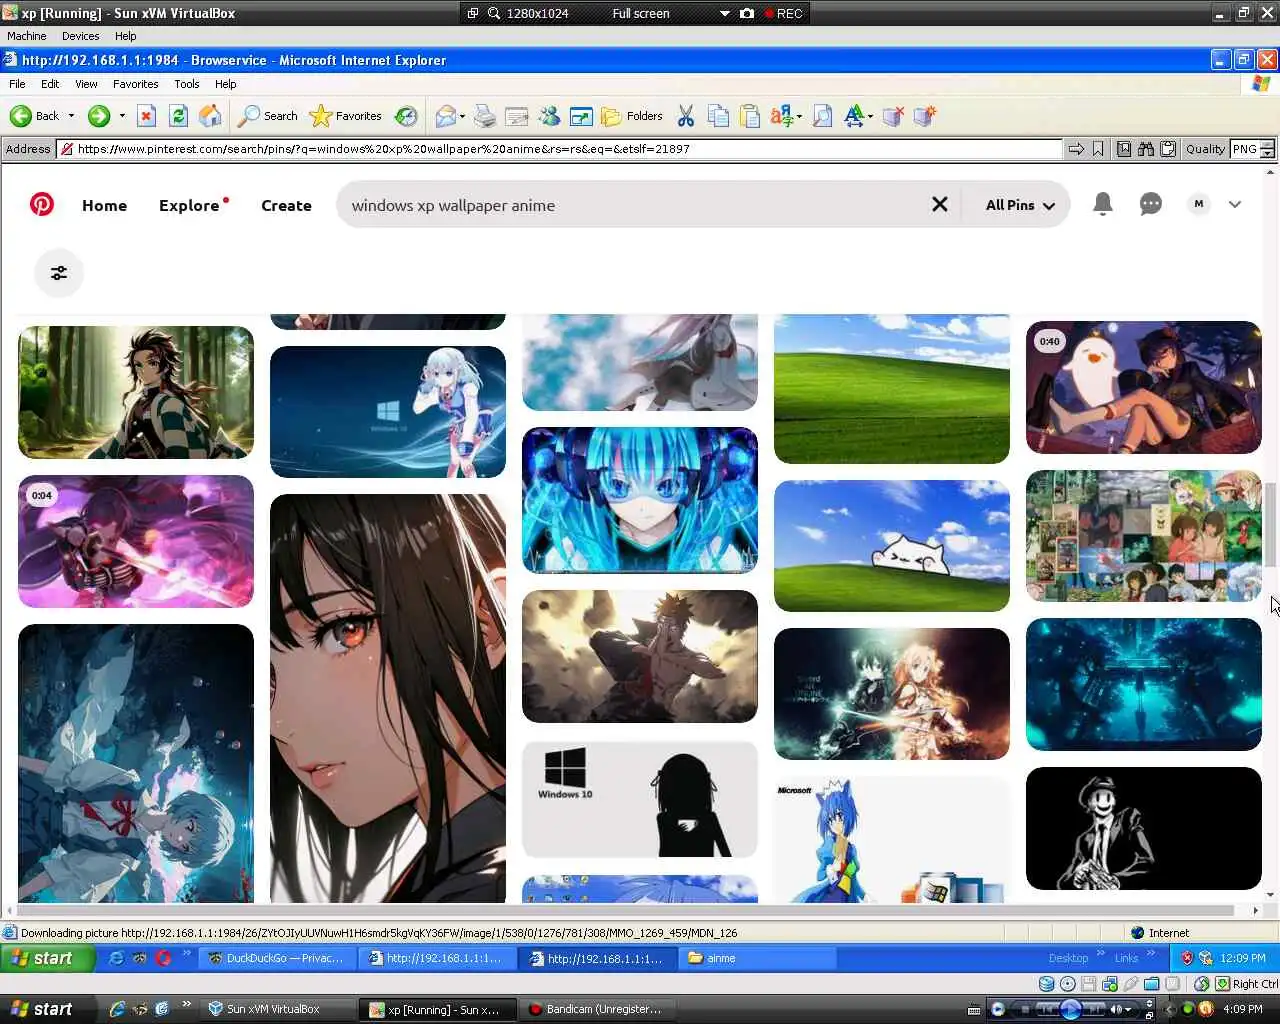This screenshot has height=1024, width=1280.
Task: Expand the Translate icon dropdown arrow
Action: (799, 116)
